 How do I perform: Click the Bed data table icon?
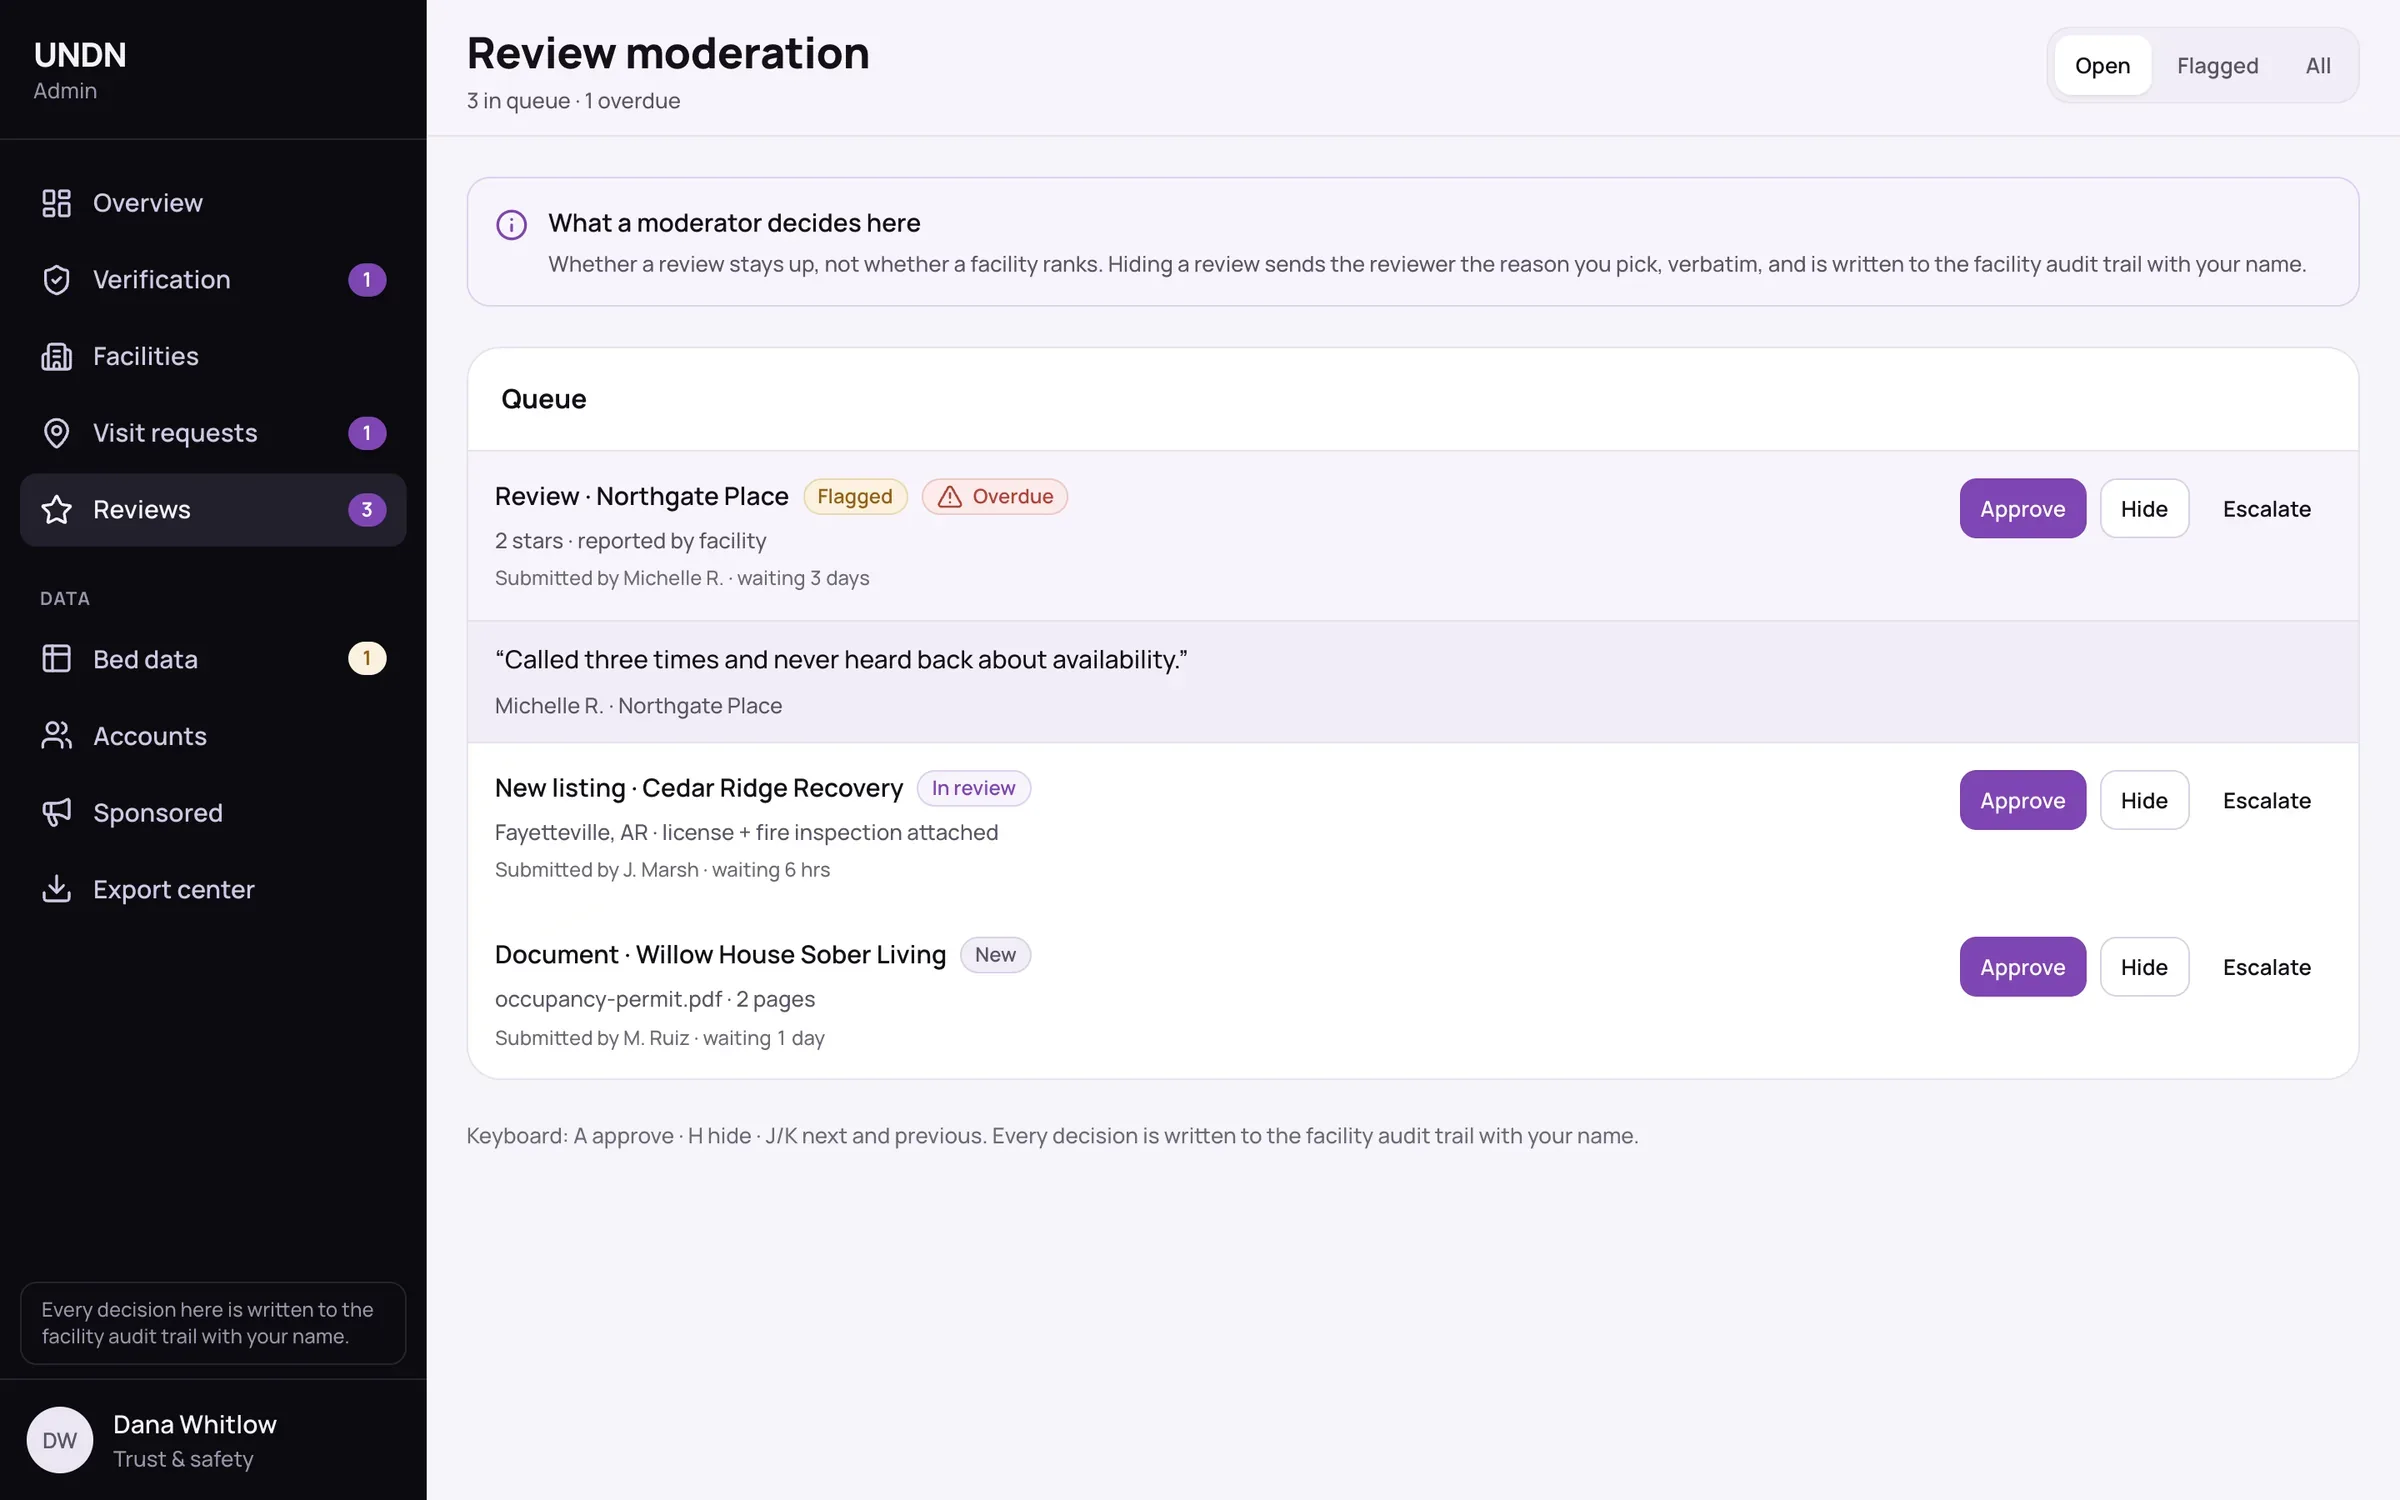(x=56, y=659)
